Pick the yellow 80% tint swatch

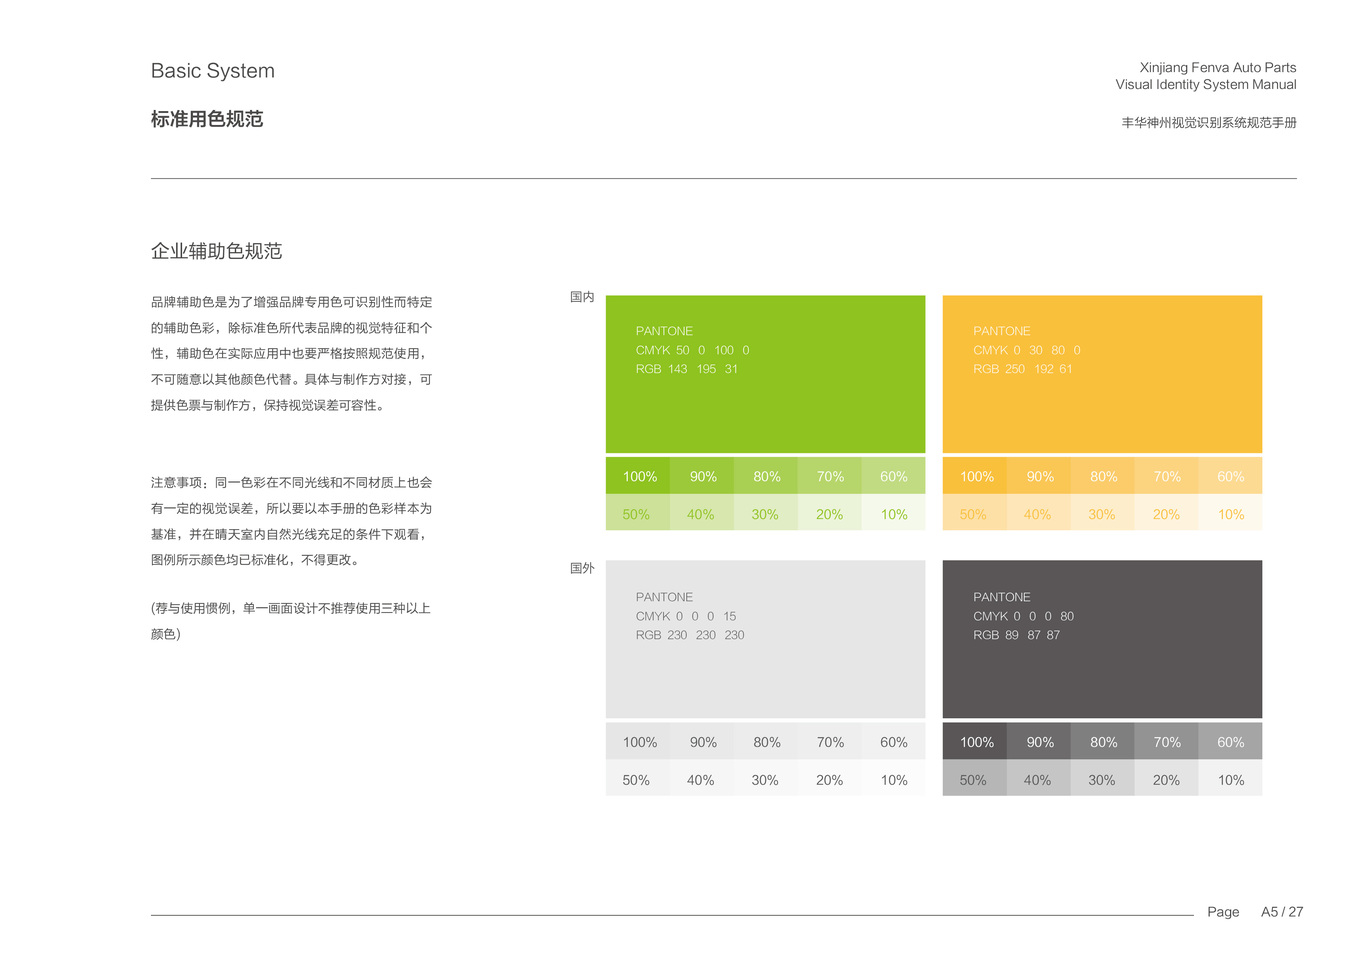click(x=1103, y=476)
